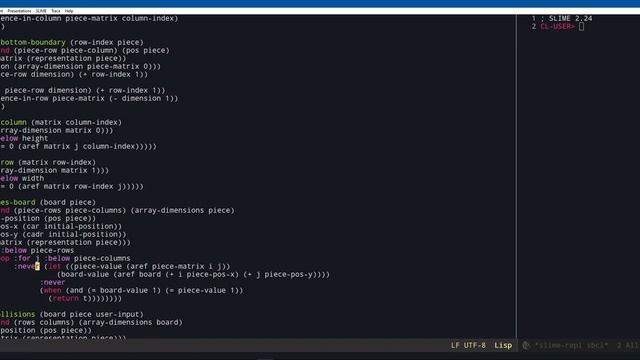This screenshot has height=360, width=640.
Task: Click the REPL input cursor after CL-USER>
Action: 581,27
